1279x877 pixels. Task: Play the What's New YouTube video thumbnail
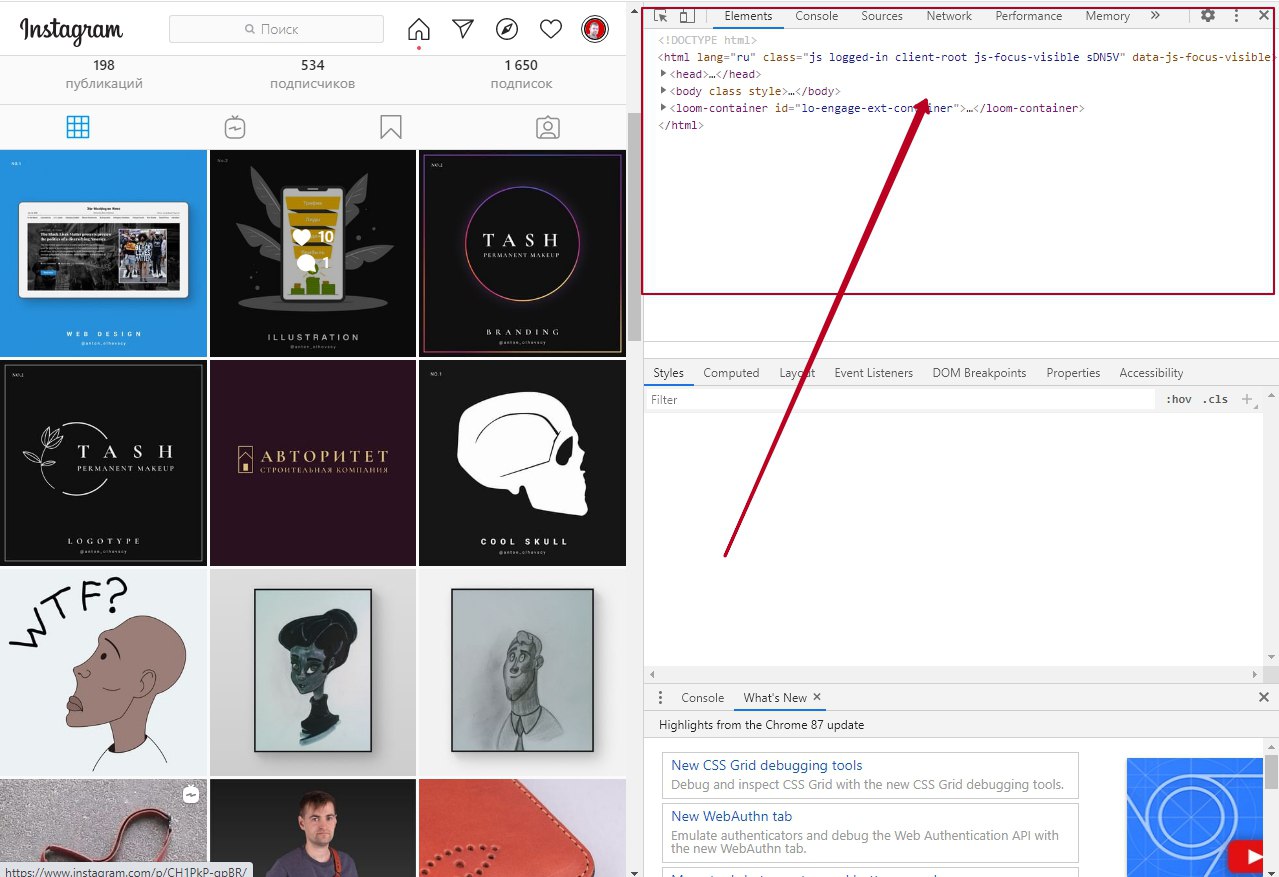pyautogui.click(x=1195, y=817)
